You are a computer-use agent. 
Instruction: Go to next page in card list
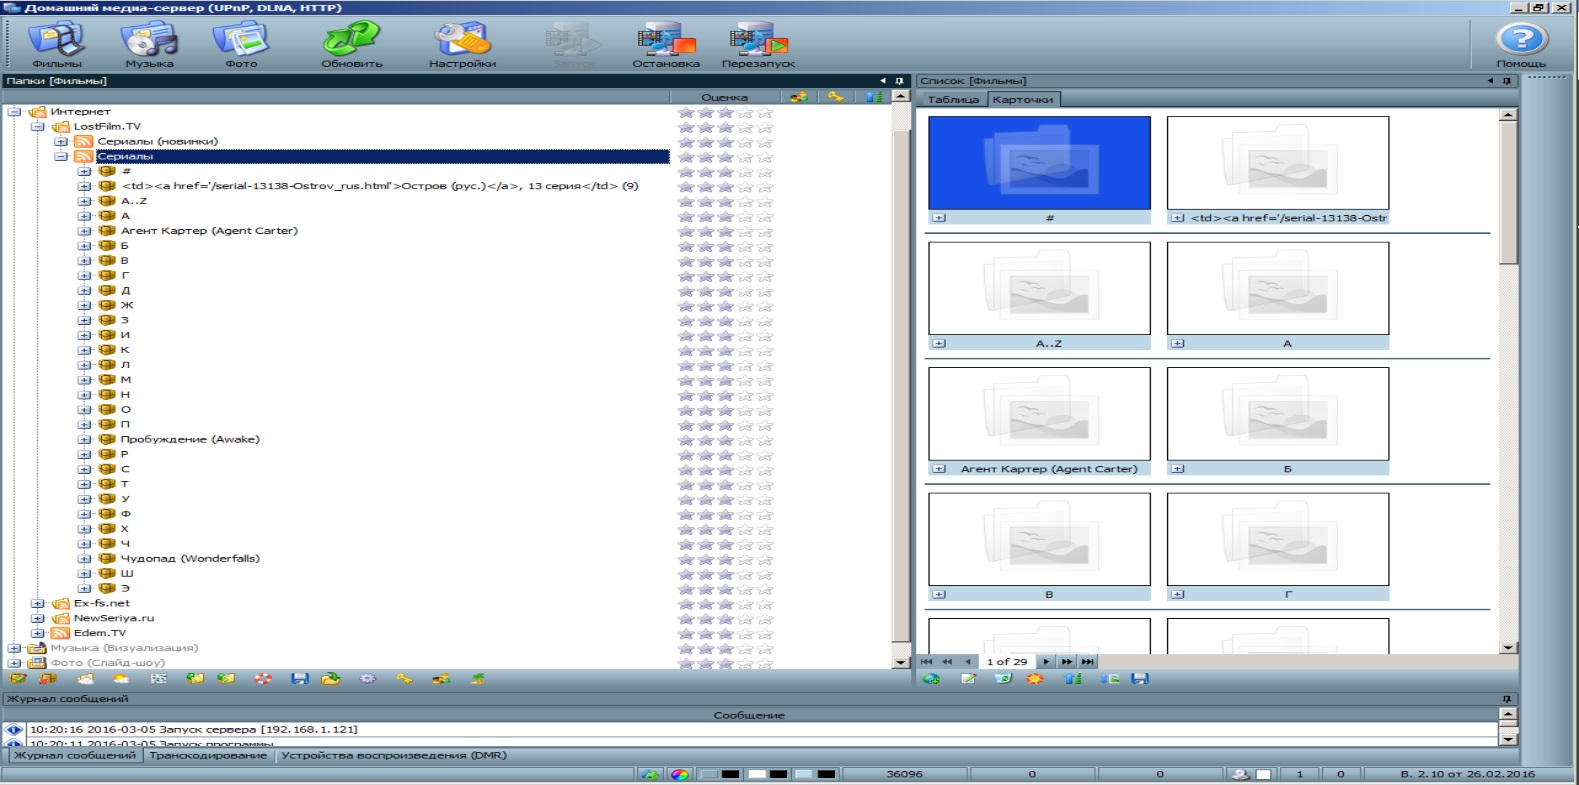(x=1046, y=662)
